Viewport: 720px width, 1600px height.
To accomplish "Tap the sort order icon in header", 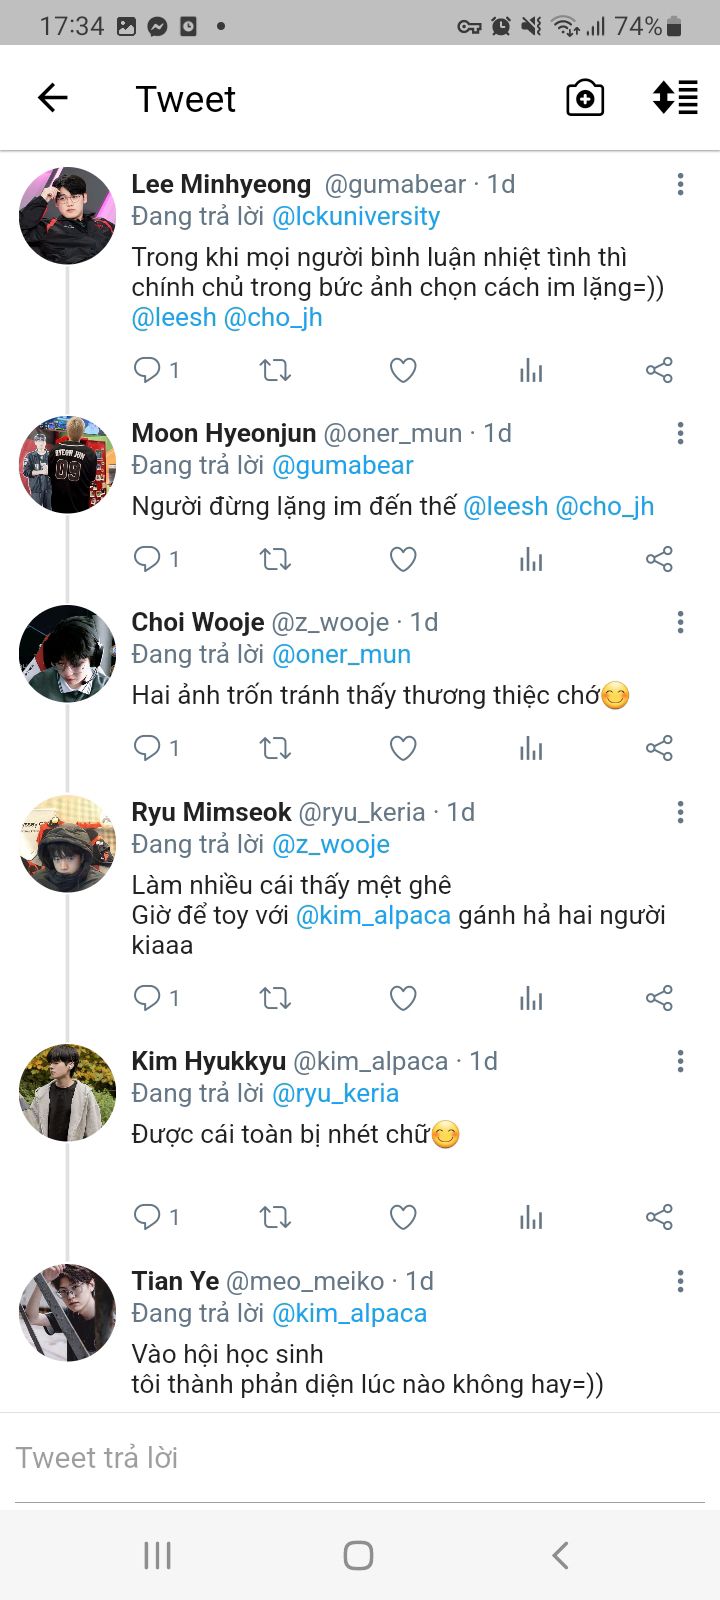I will click(675, 98).
